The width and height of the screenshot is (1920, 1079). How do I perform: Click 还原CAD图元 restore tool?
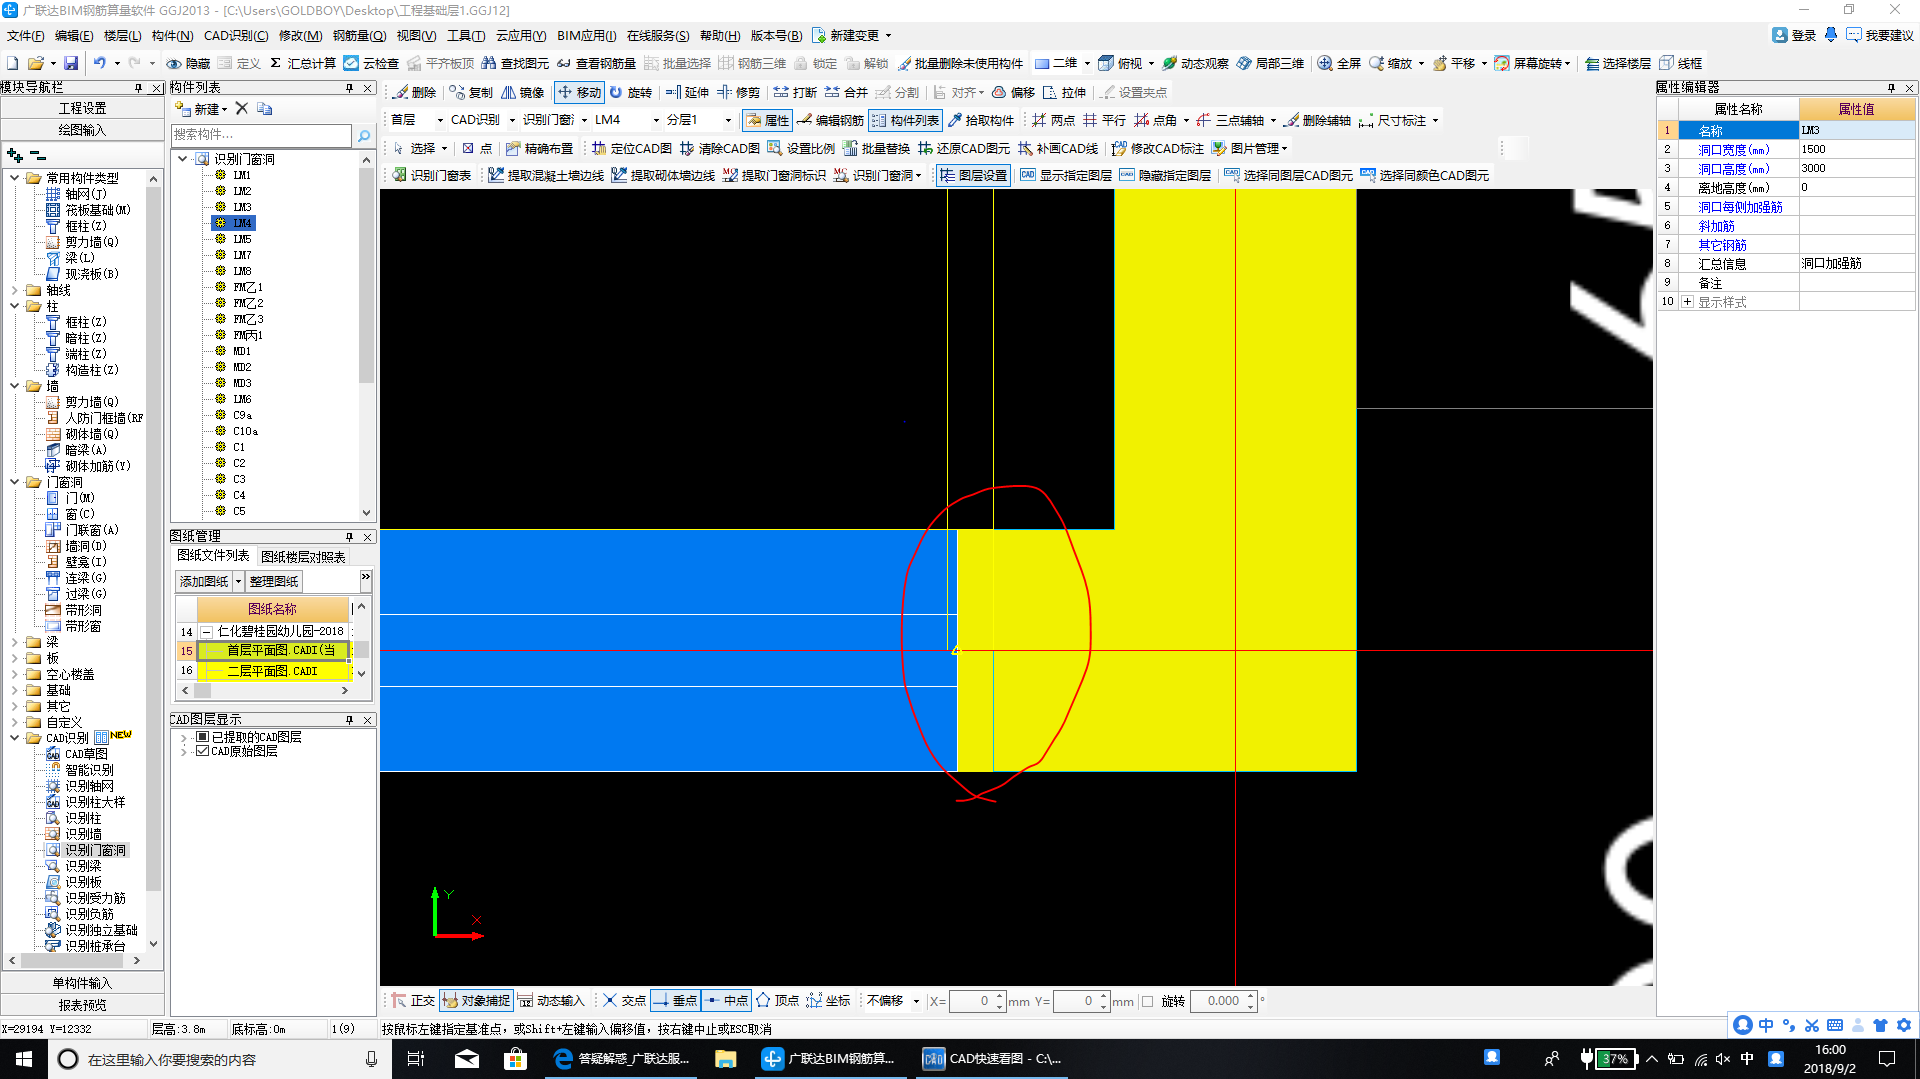pos(964,148)
